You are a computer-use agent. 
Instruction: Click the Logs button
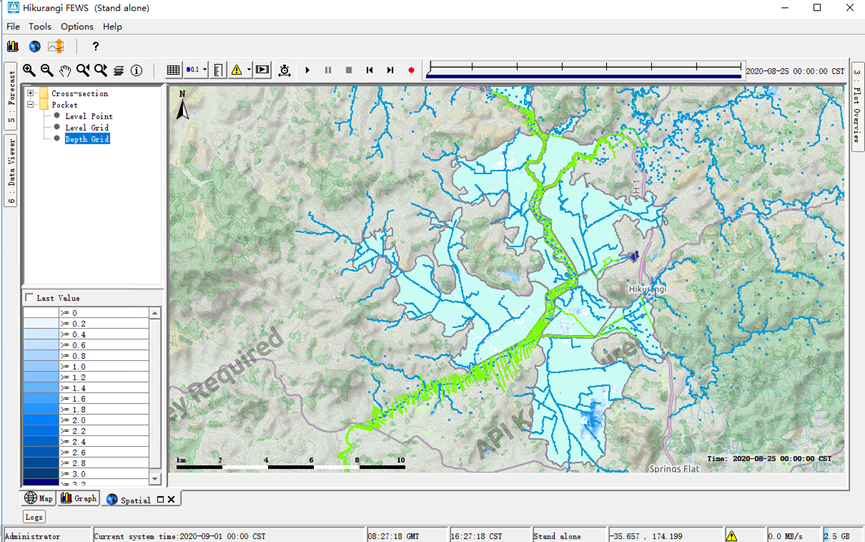pyautogui.click(x=34, y=517)
